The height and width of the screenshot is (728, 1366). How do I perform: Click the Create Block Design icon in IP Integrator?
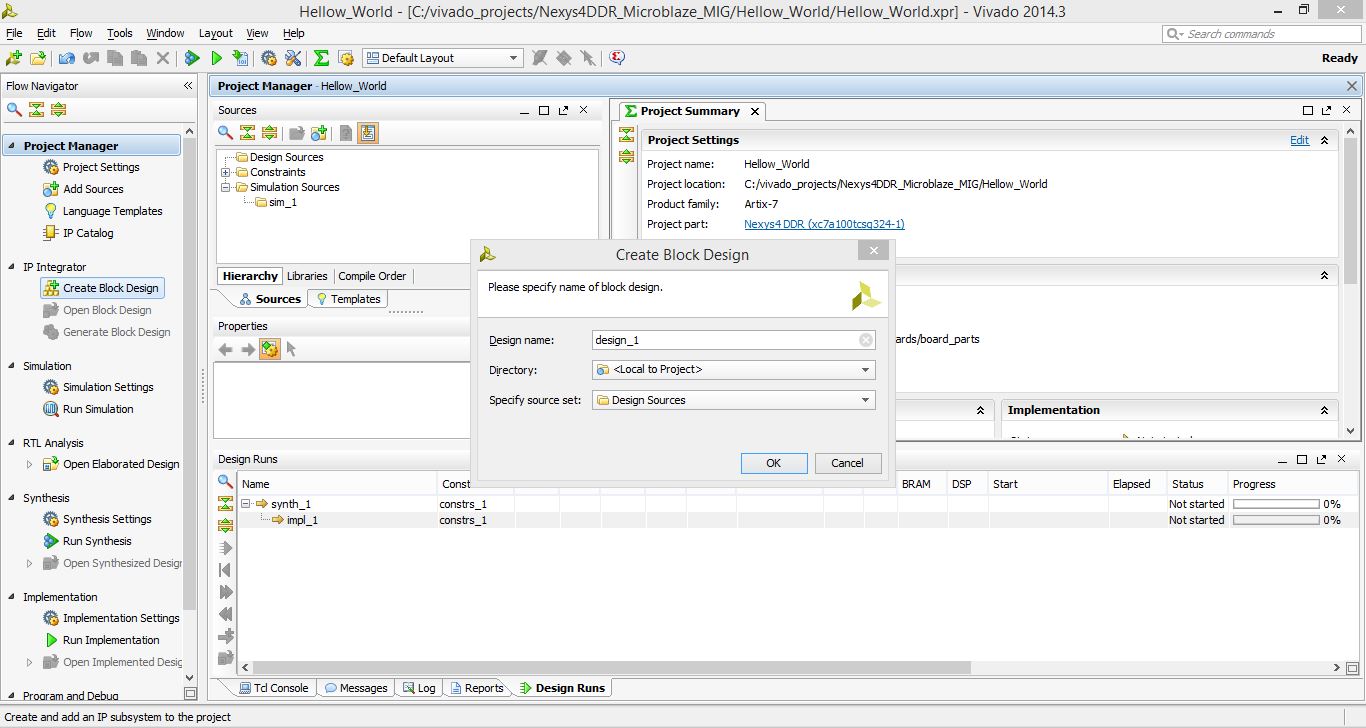click(51, 288)
